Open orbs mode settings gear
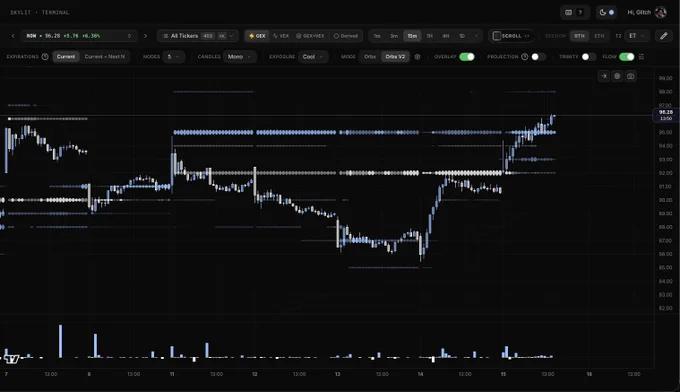 (x=417, y=57)
